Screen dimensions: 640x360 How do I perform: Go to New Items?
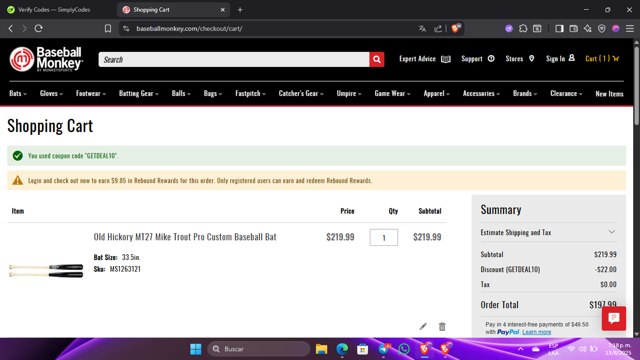[609, 93]
